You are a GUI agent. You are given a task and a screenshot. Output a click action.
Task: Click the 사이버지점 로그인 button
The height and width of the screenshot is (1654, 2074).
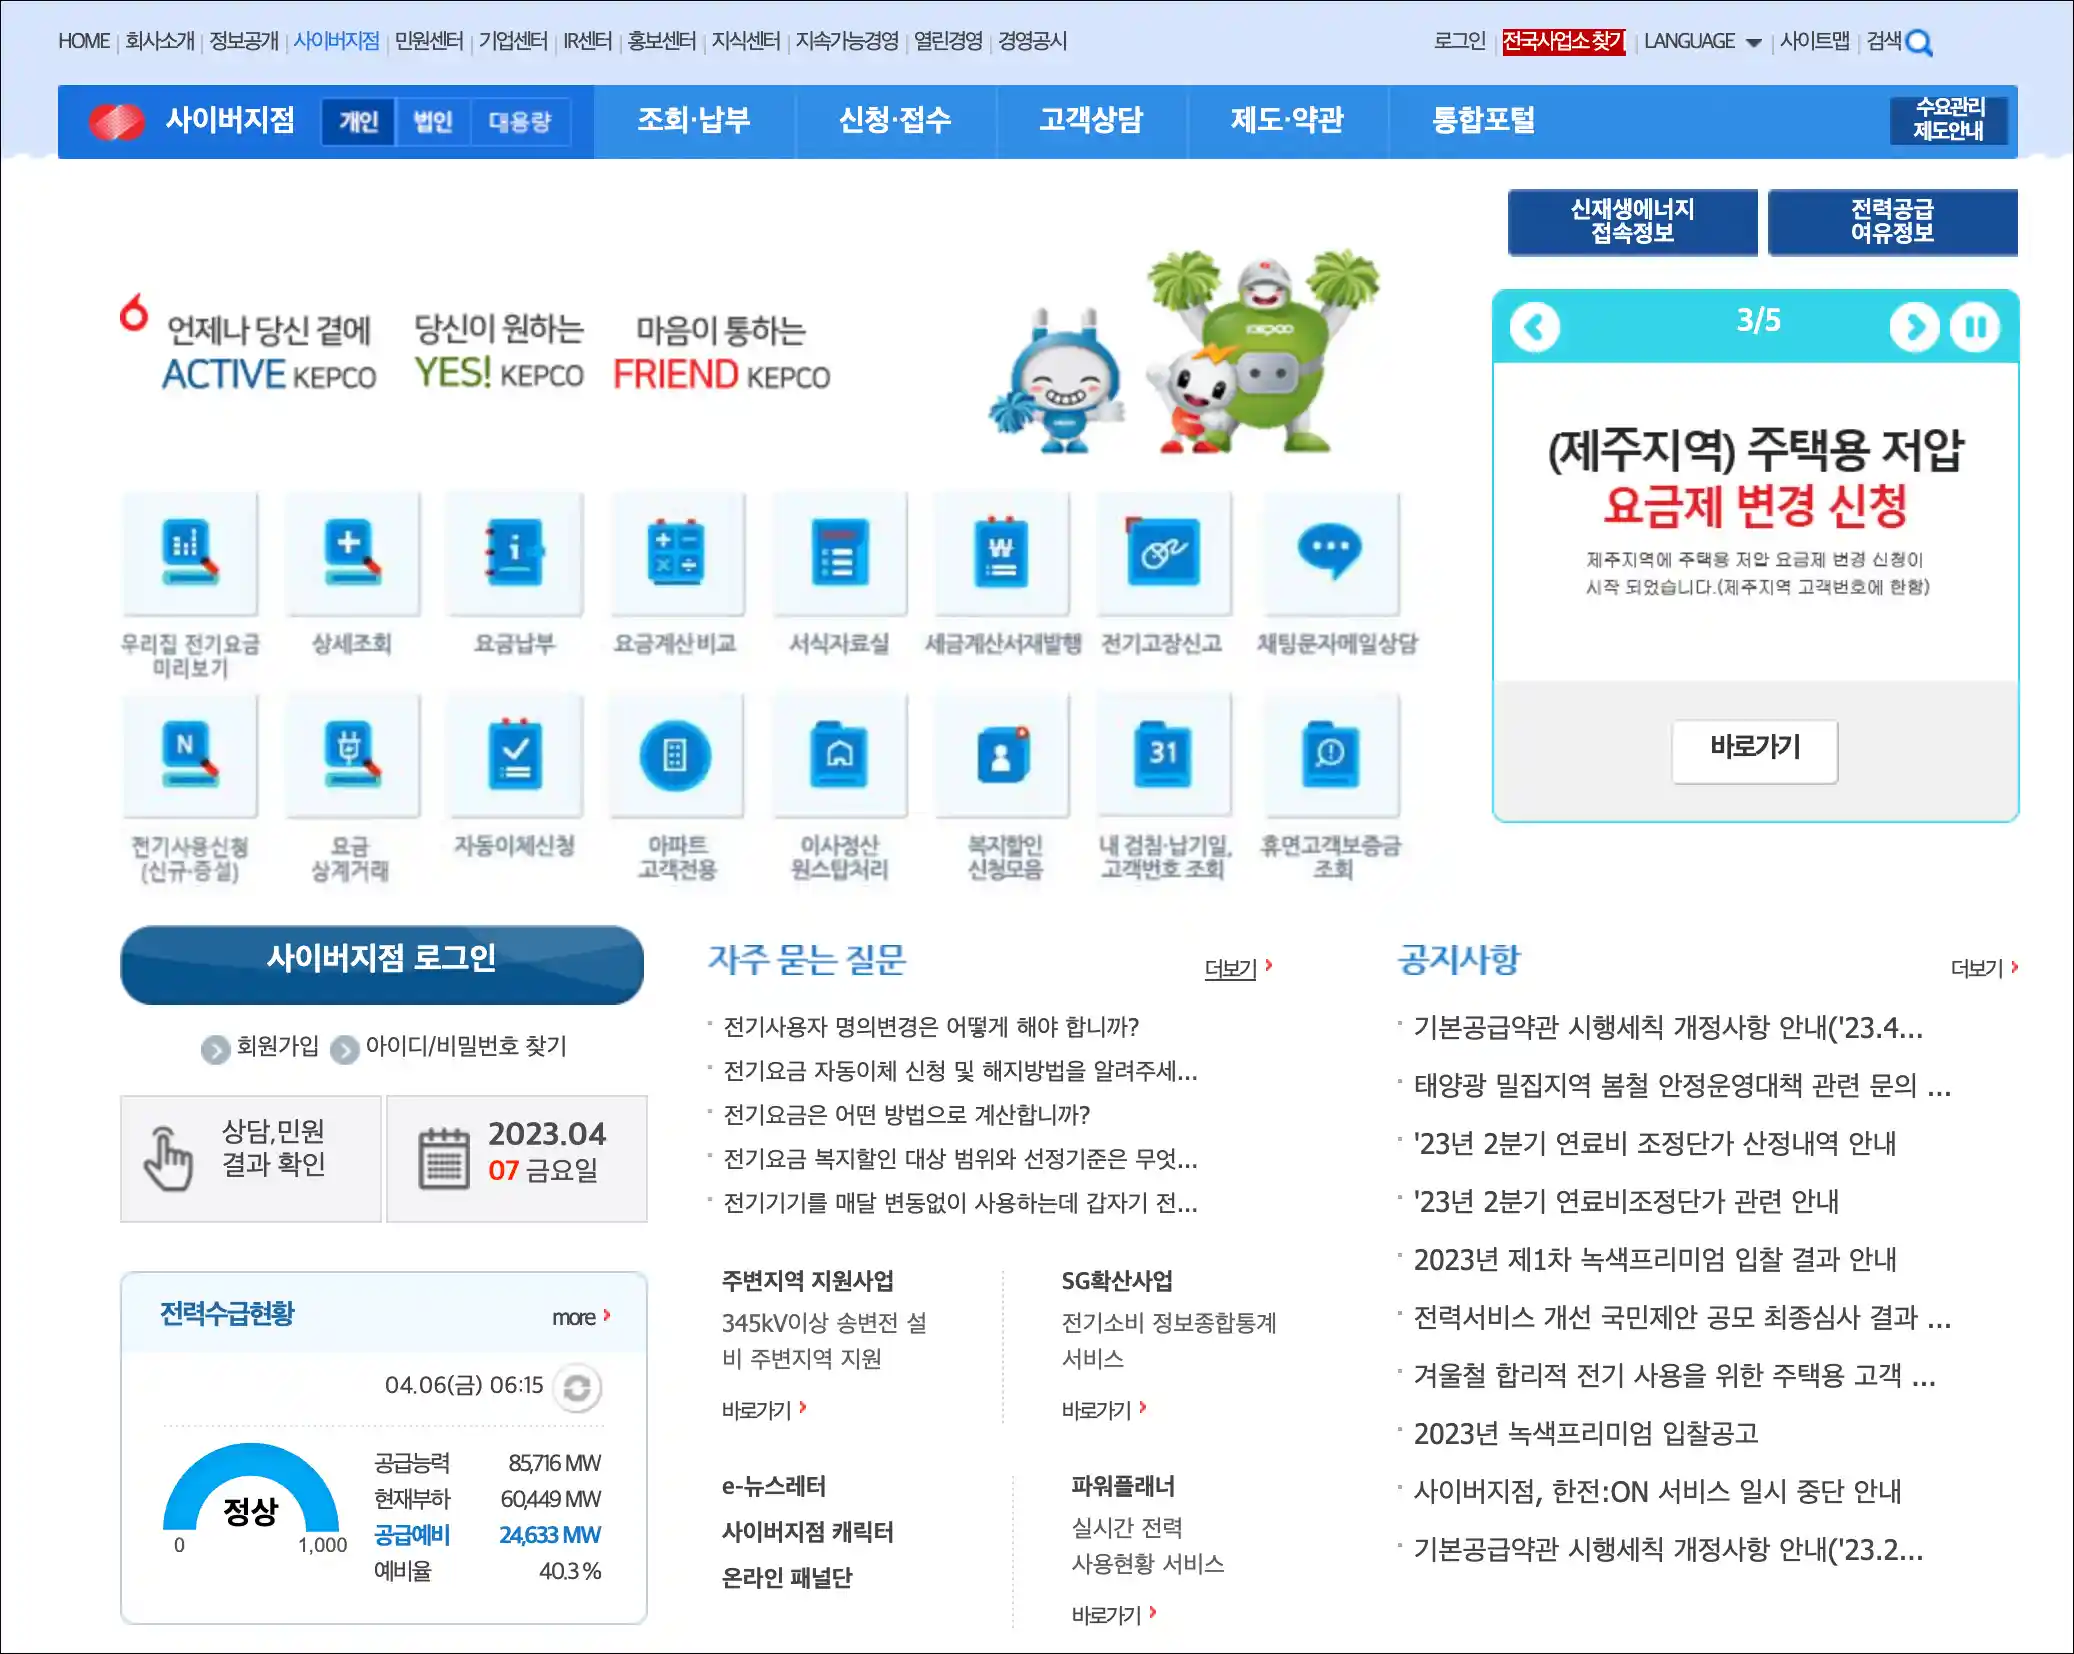[382, 964]
